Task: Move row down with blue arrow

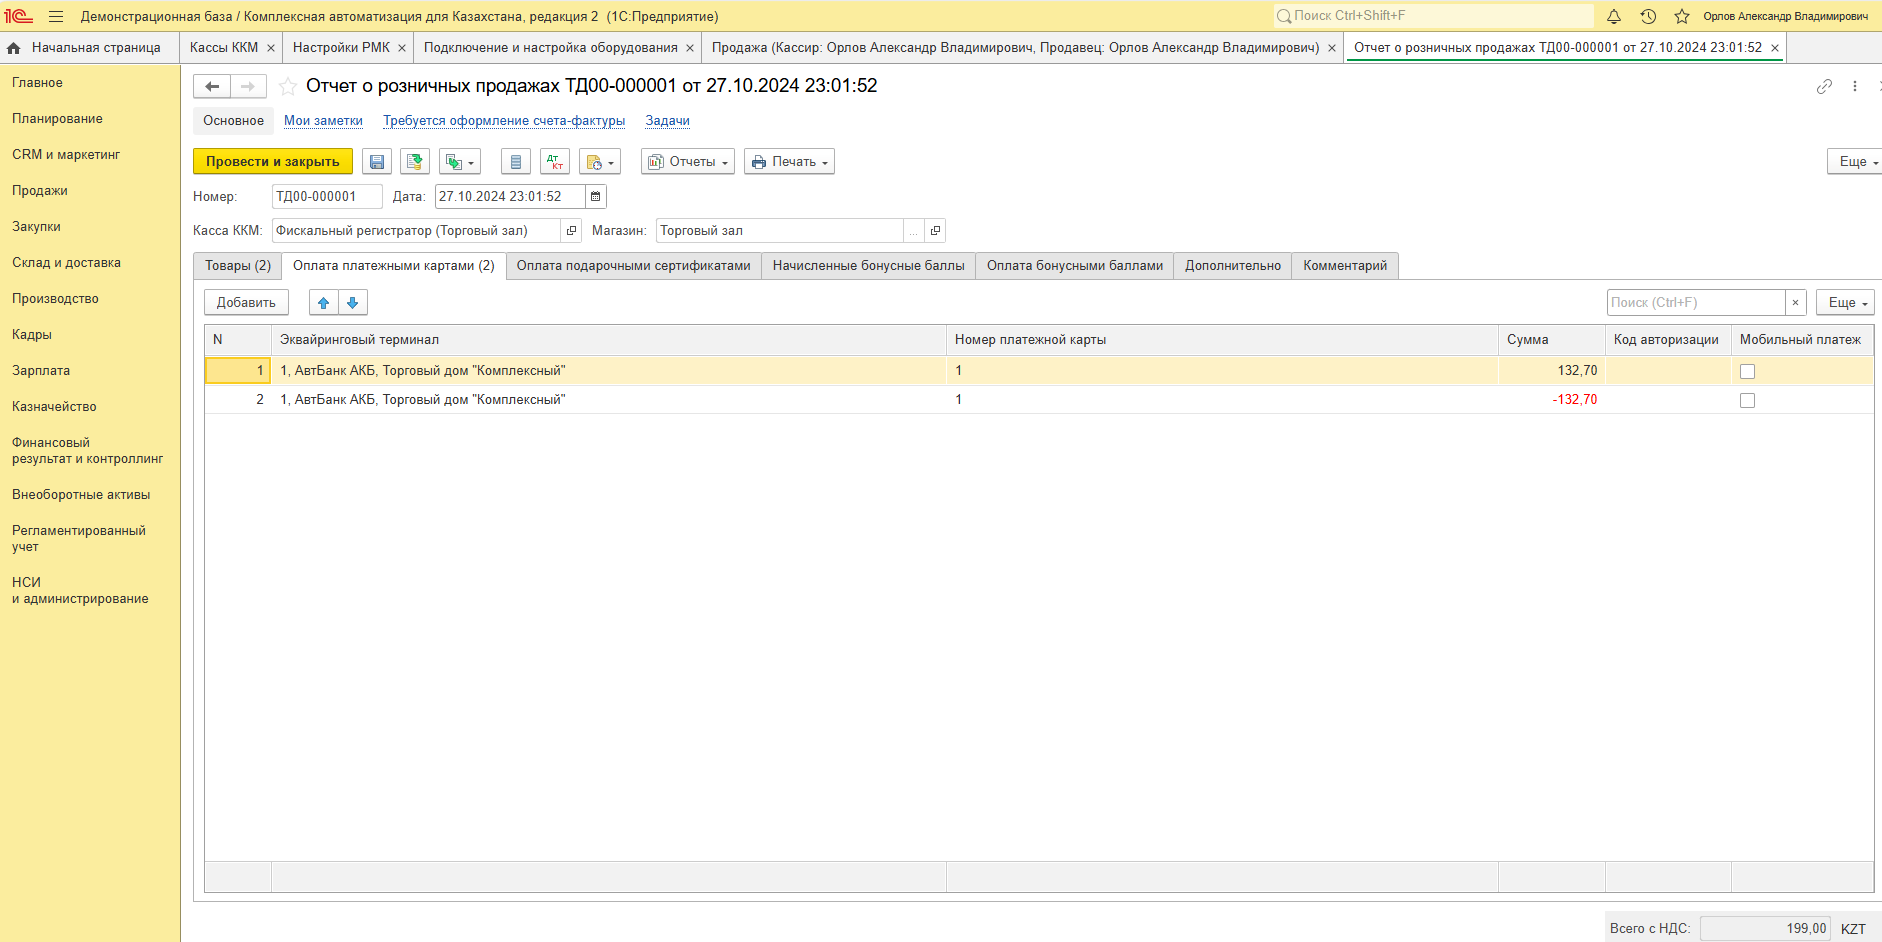Action: pos(353,303)
